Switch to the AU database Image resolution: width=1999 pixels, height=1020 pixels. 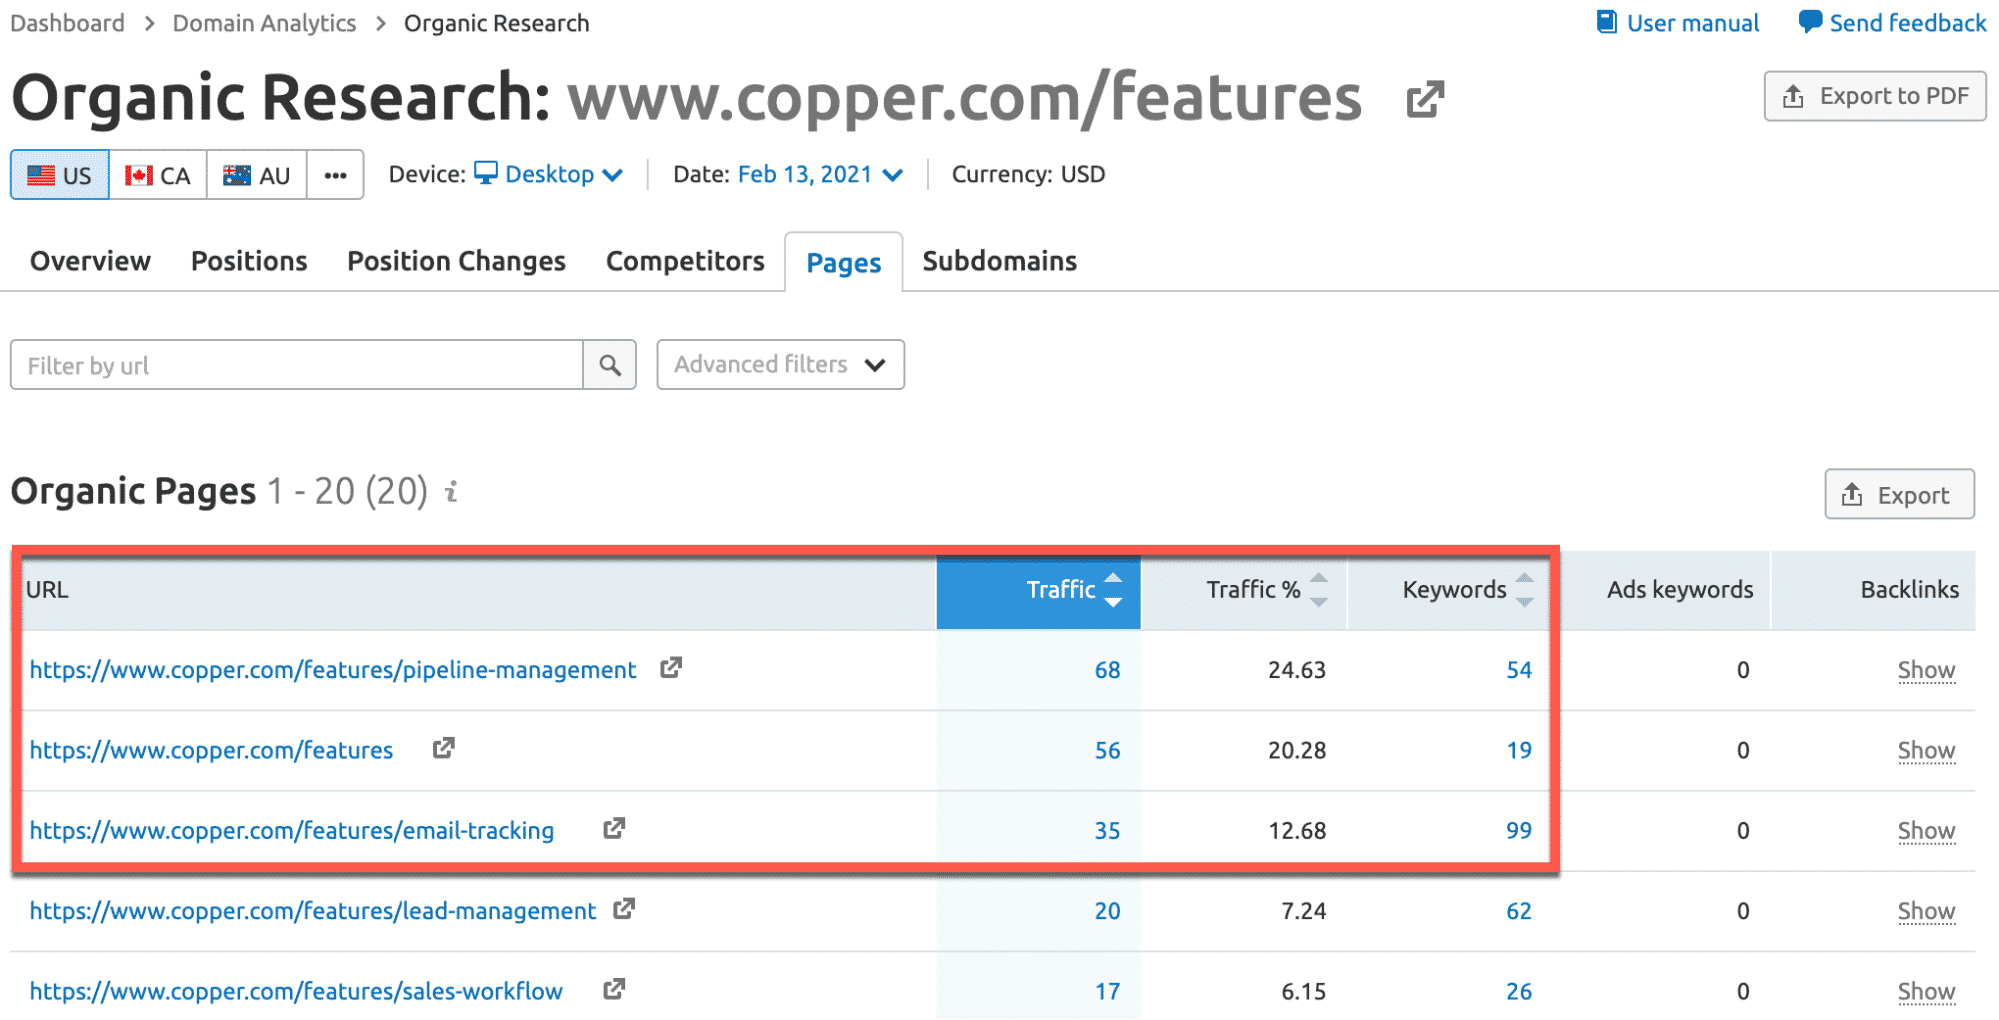click(257, 175)
